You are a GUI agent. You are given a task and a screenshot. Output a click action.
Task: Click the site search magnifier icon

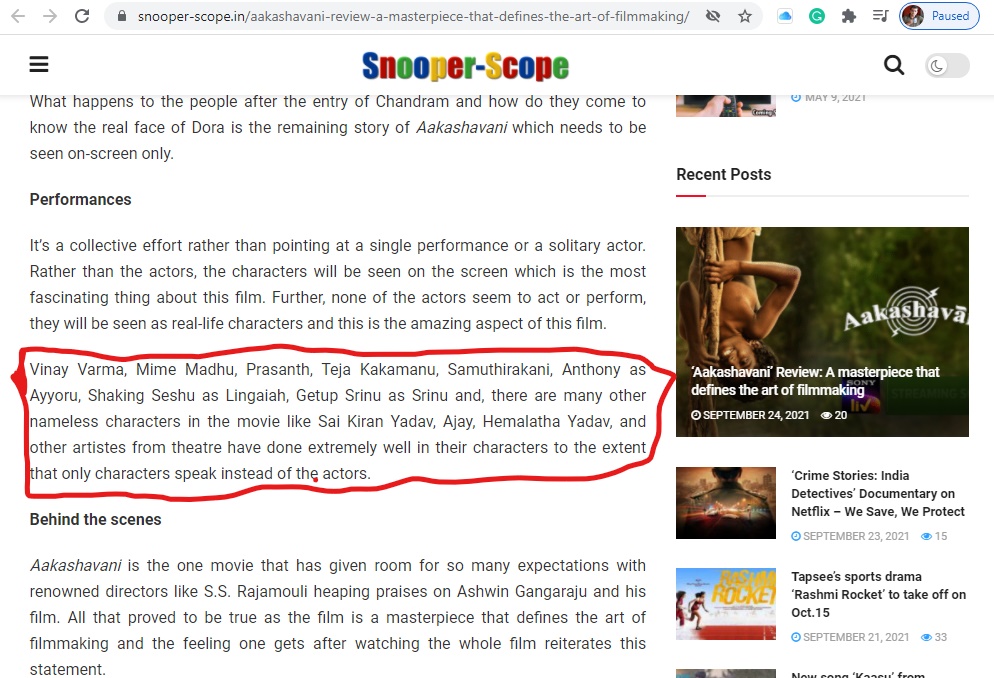pyautogui.click(x=894, y=65)
